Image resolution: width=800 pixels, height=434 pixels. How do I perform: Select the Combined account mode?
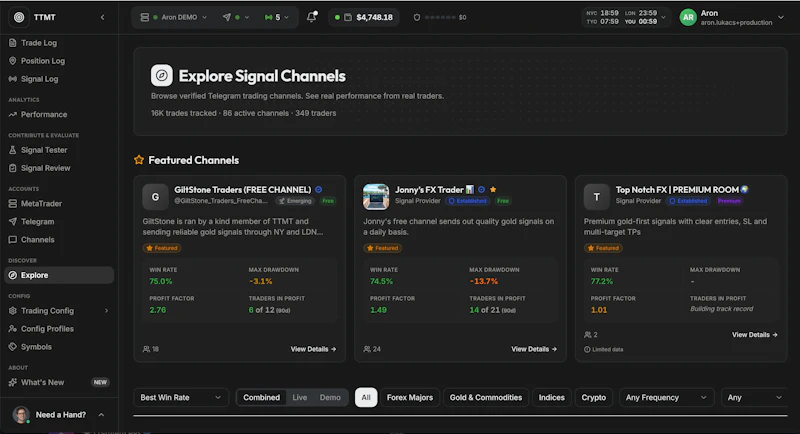[261, 397]
